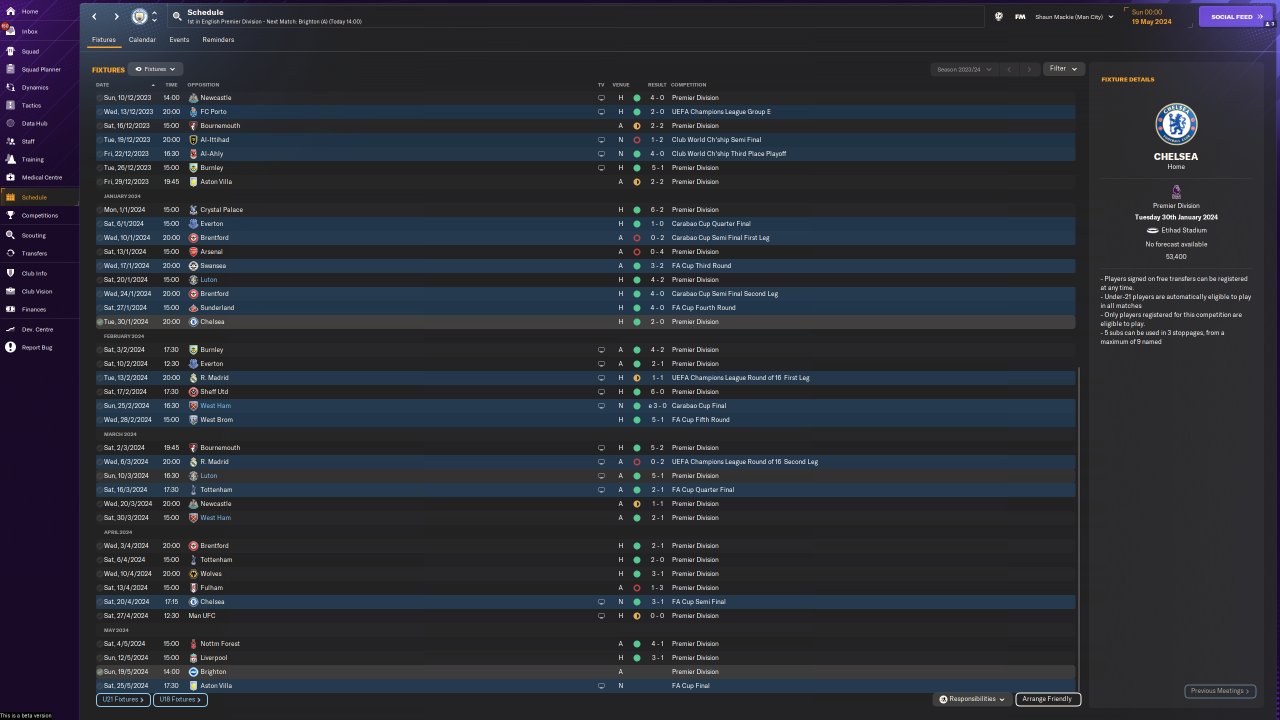The height and width of the screenshot is (720, 1280).
Task: Click the Result column header
Action: tap(657, 85)
